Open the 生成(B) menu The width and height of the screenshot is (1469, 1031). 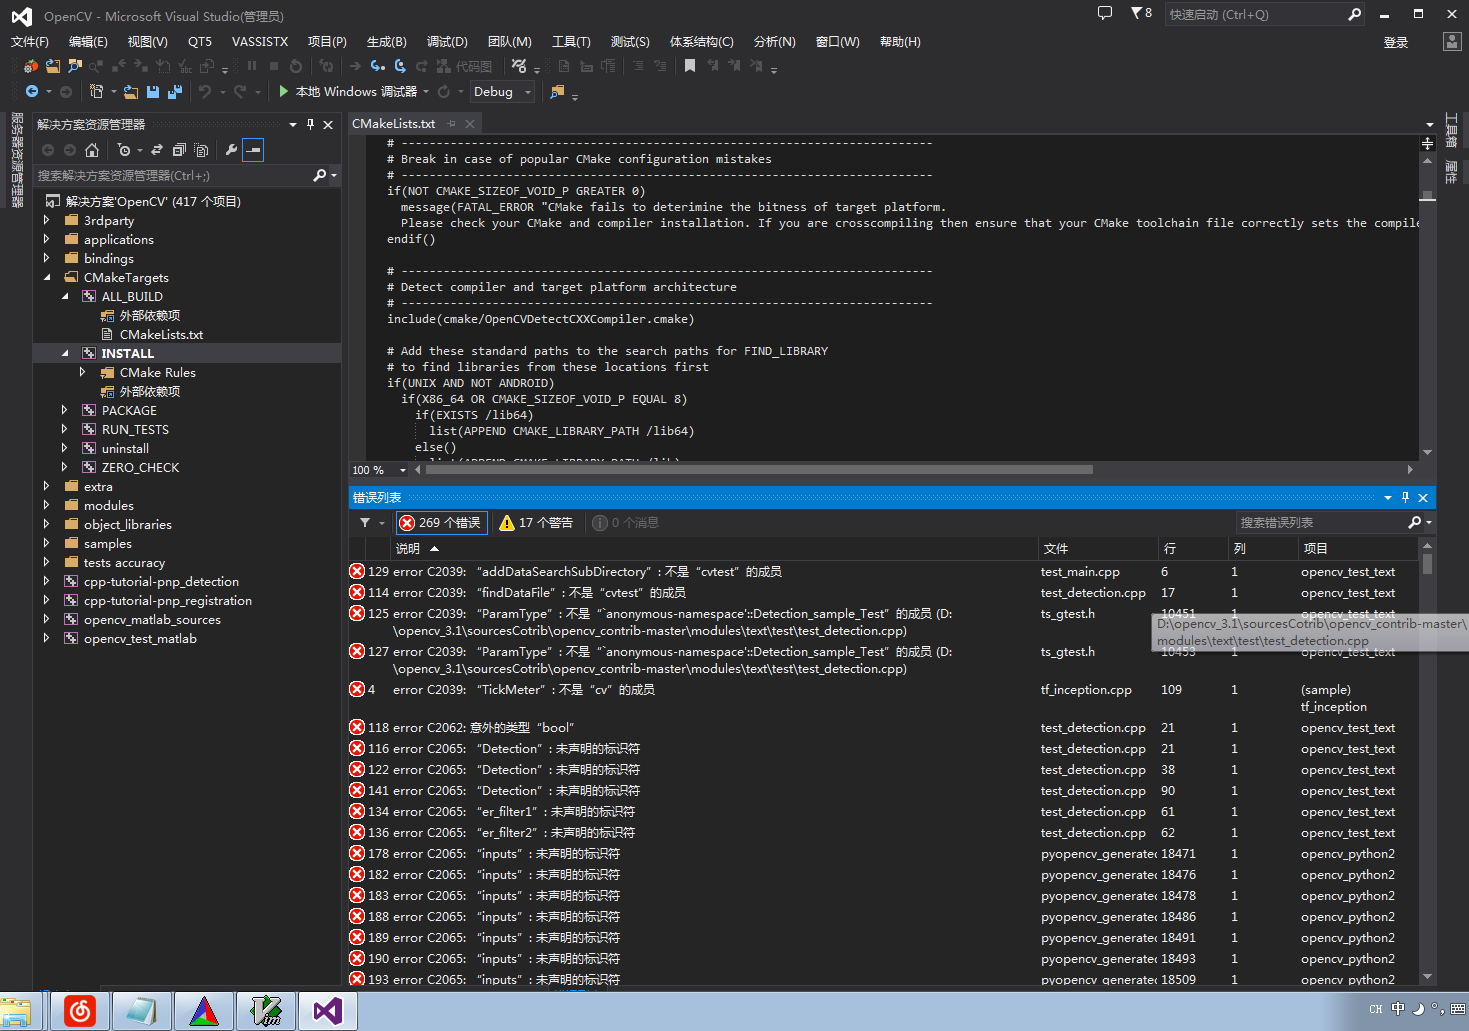(386, 41)
